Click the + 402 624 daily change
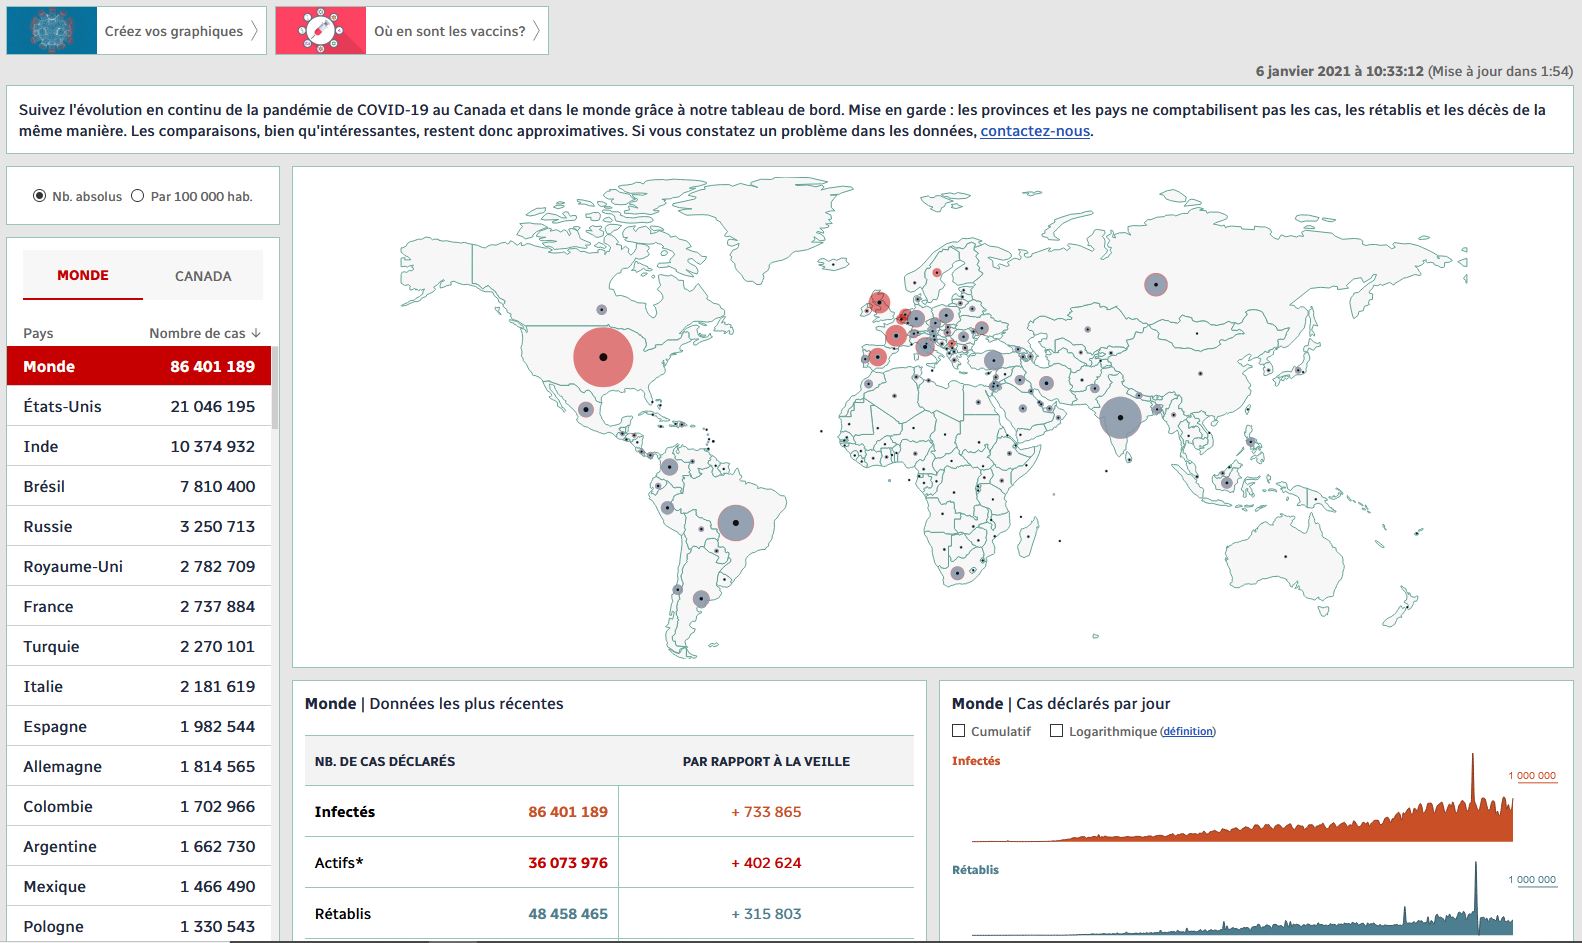 coord(766,863)
